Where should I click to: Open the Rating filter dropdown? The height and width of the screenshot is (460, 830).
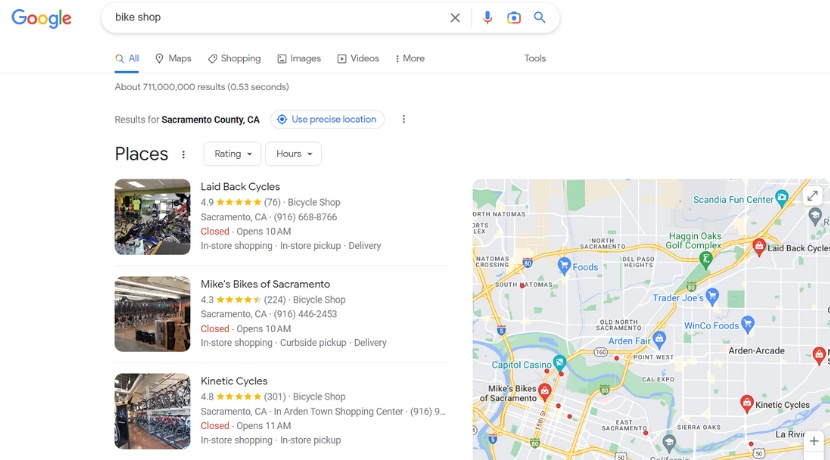(x=232, y=154)
